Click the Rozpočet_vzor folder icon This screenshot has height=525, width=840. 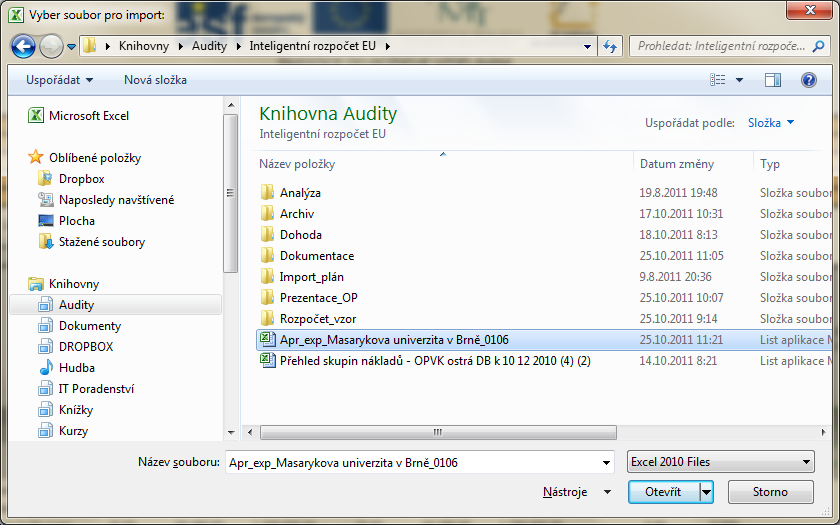(267, 319)
